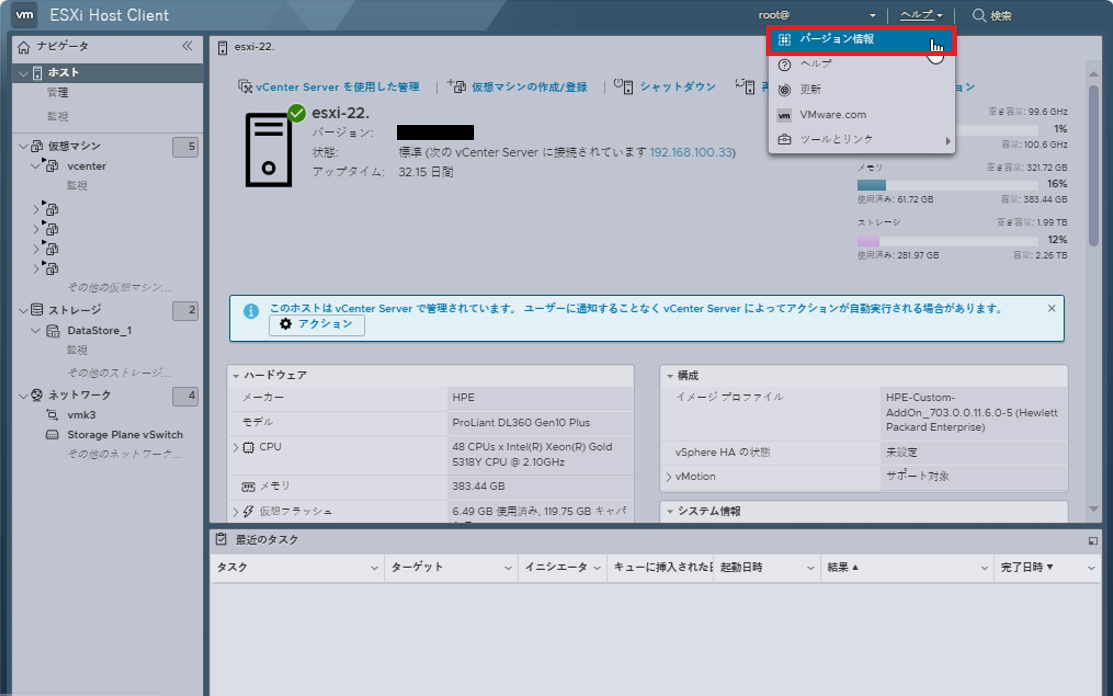Collapse the ネットワーク tree node
This screenshot has height=696, width=1113.
[23, 395]
